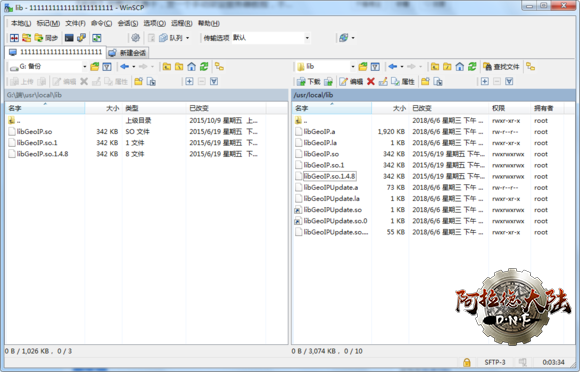
Task: Click the remote 属性 properties button
Action: (403, 82)
